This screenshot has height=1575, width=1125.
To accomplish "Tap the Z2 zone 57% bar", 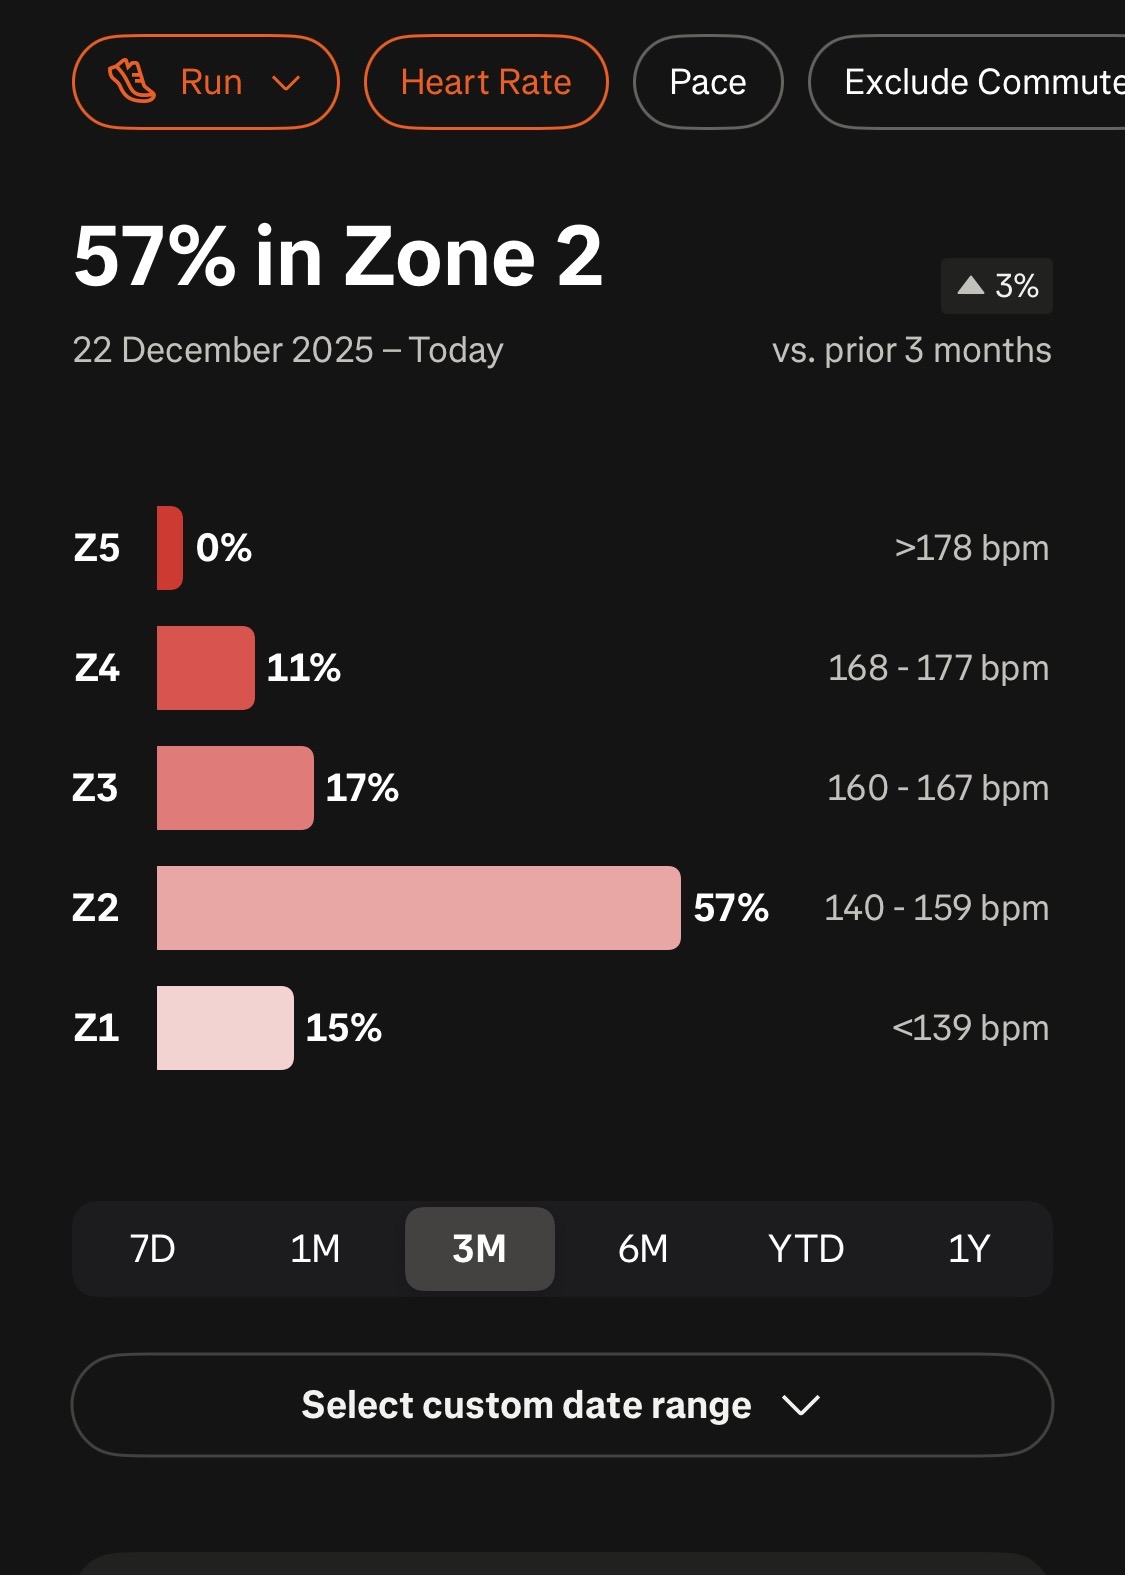I will [x=418, y=908].
